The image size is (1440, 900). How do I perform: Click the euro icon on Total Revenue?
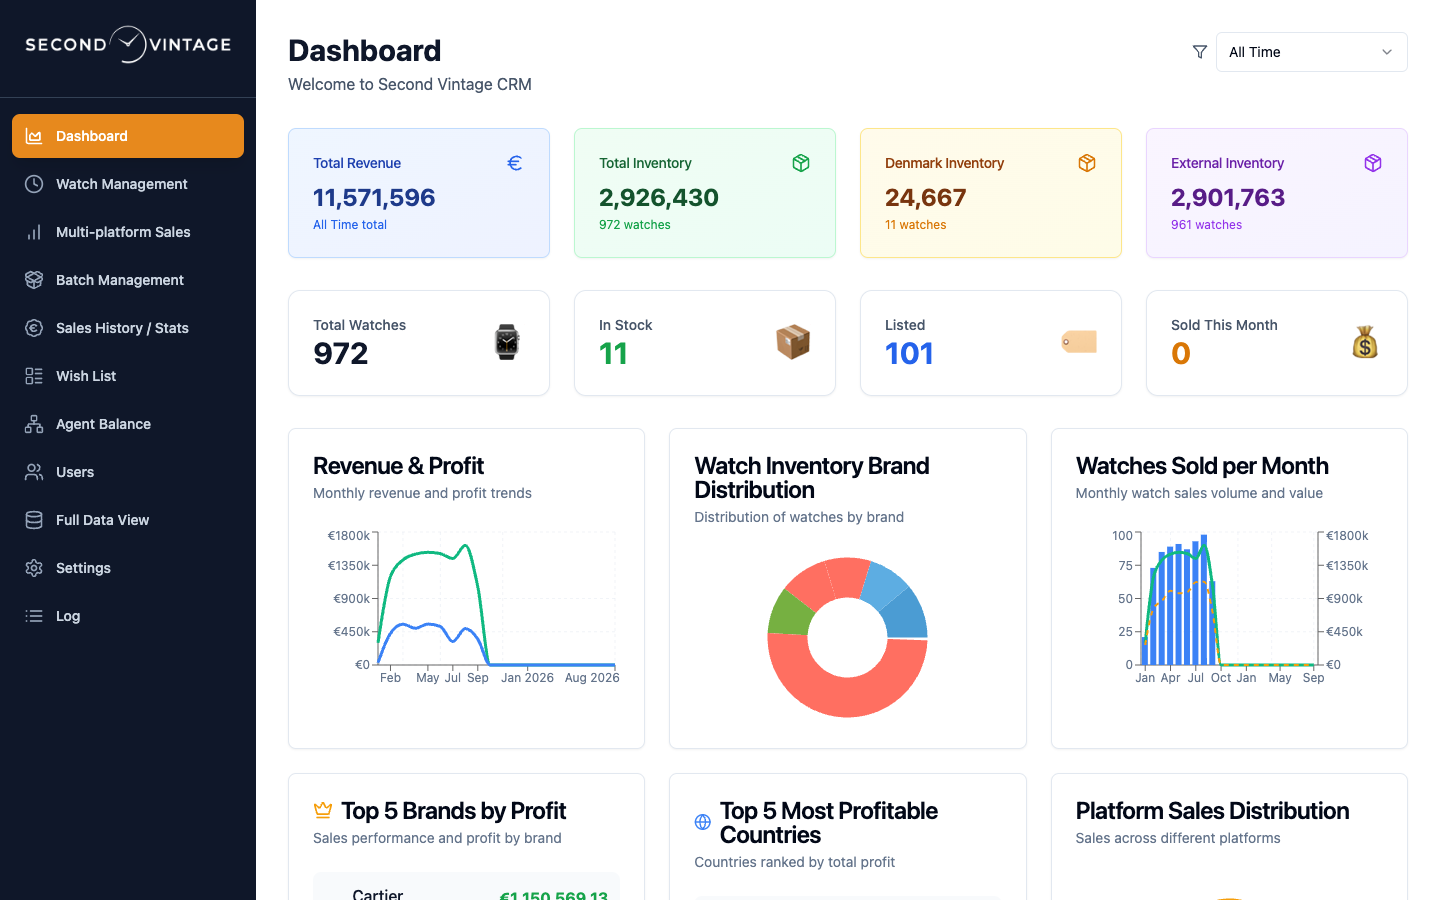(x=515, y=163)
